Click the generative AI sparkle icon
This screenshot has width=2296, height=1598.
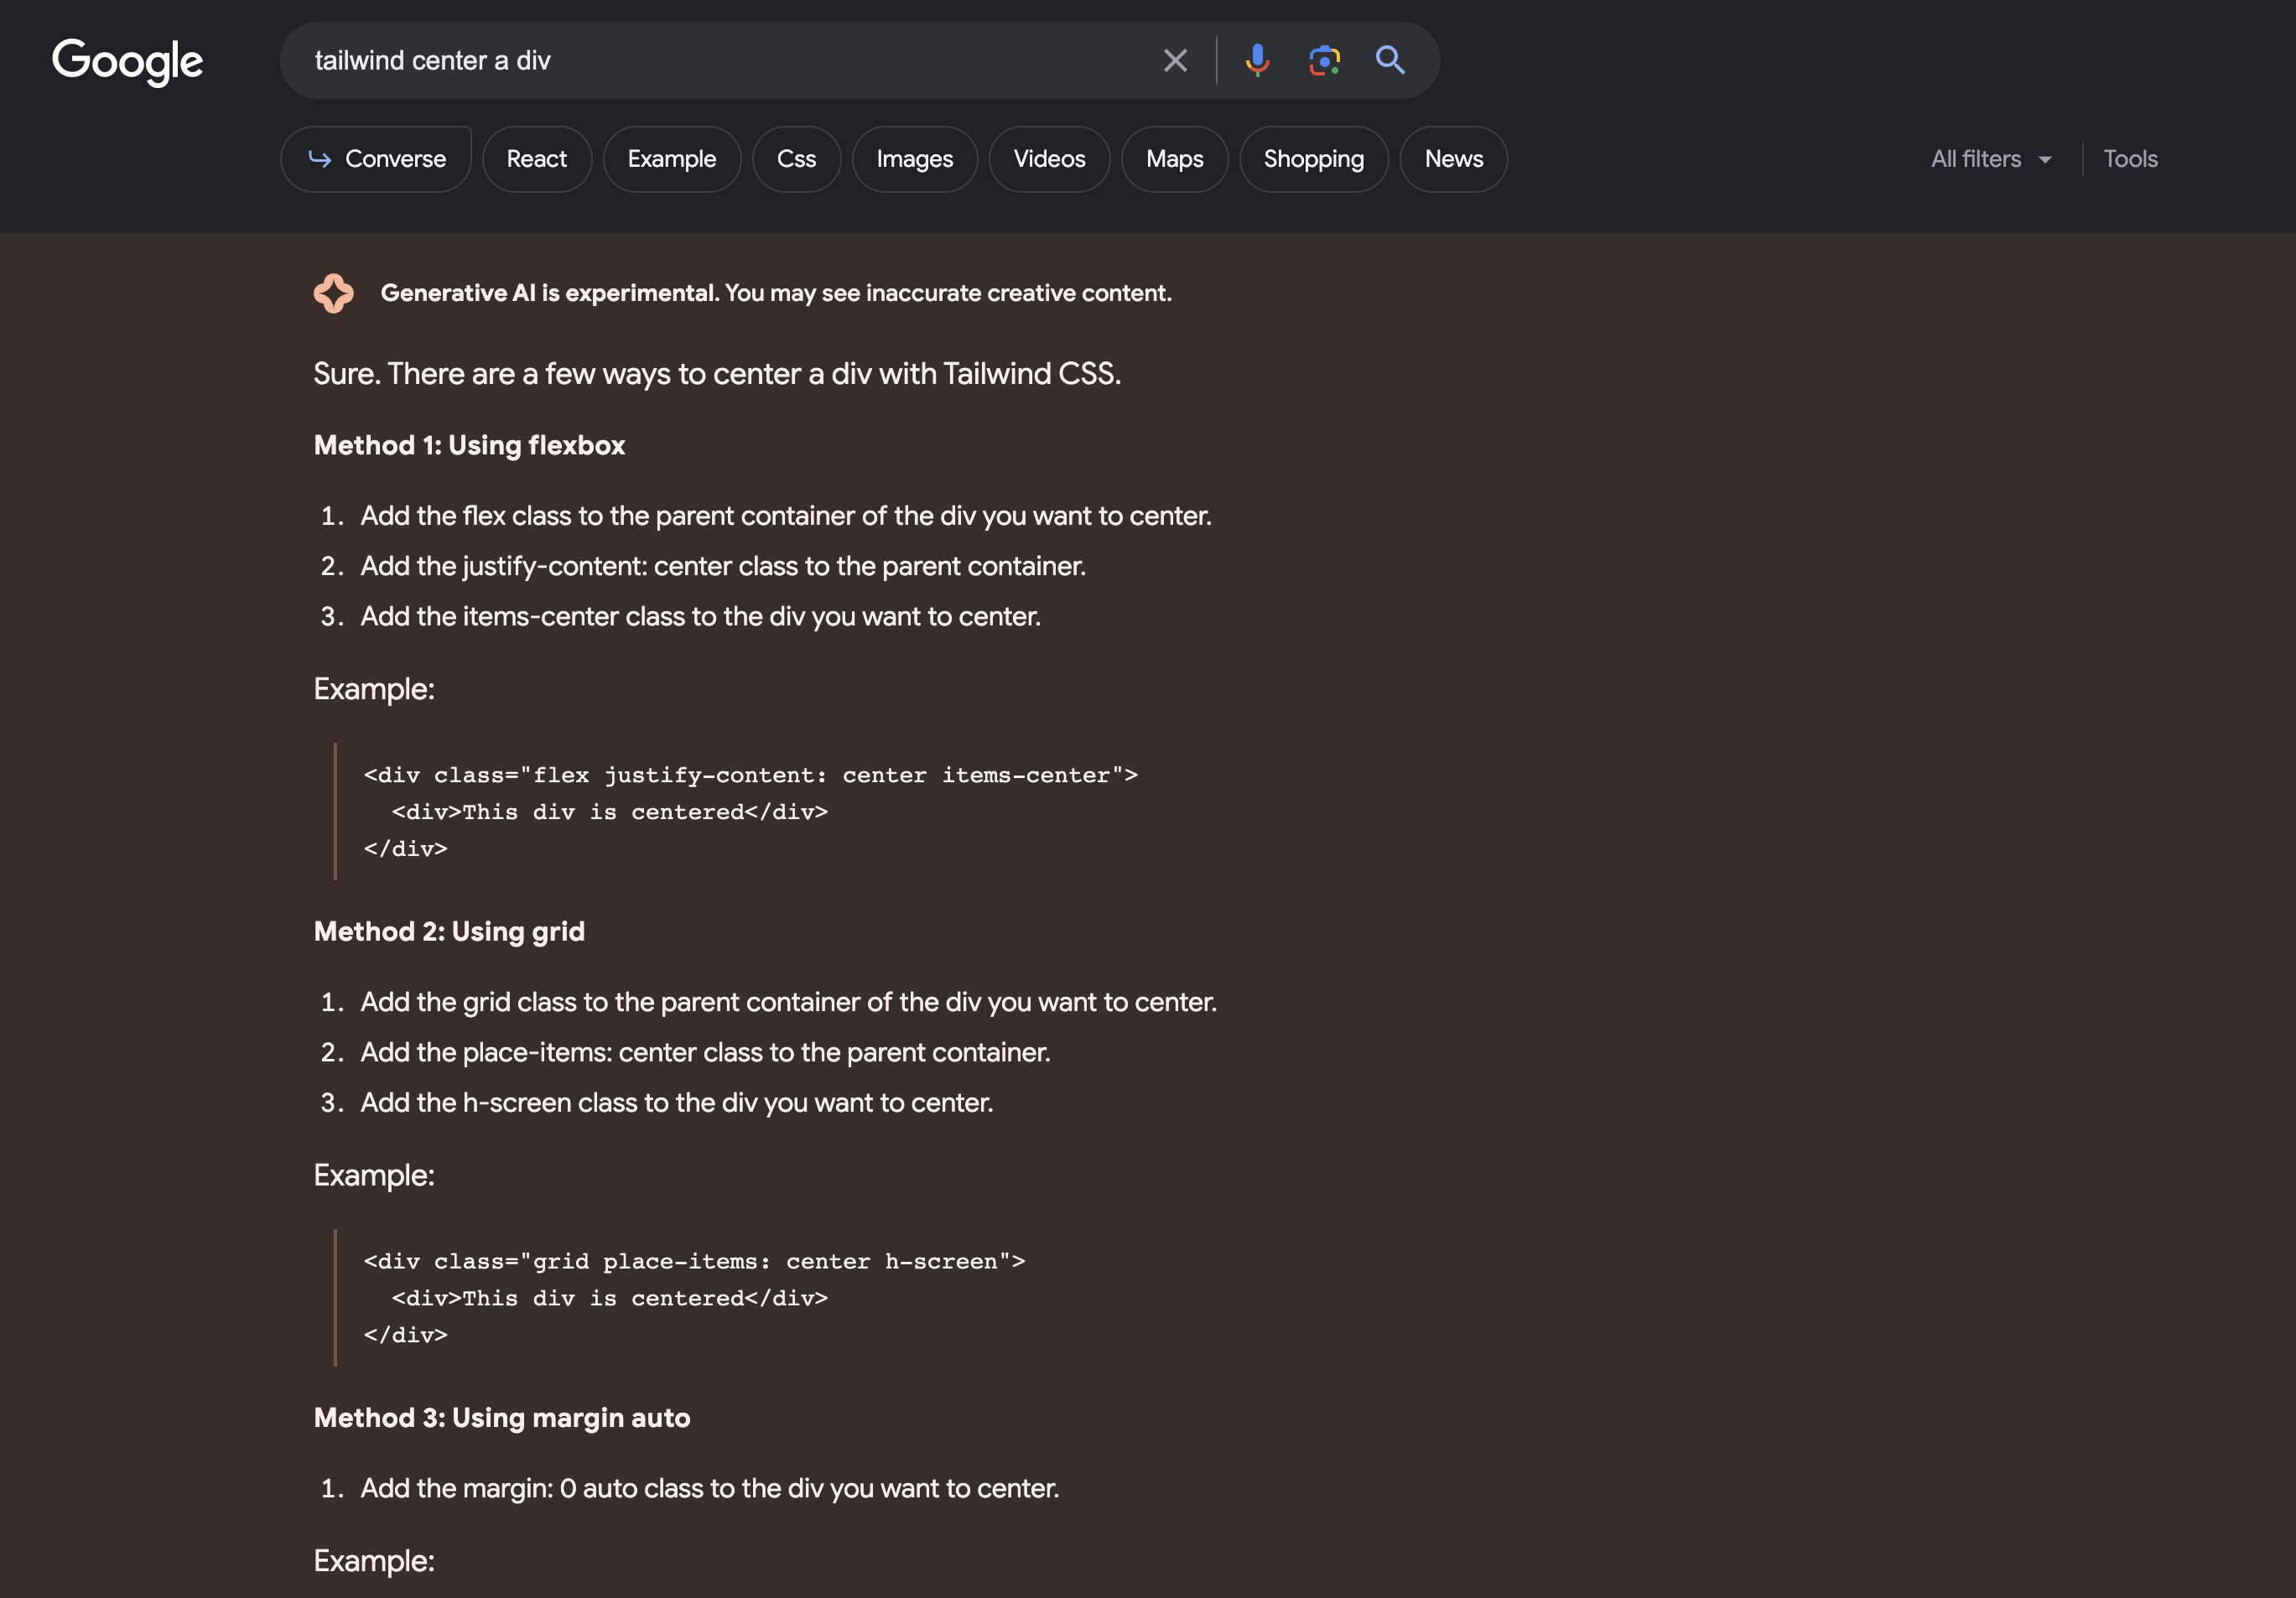point(333,293)
